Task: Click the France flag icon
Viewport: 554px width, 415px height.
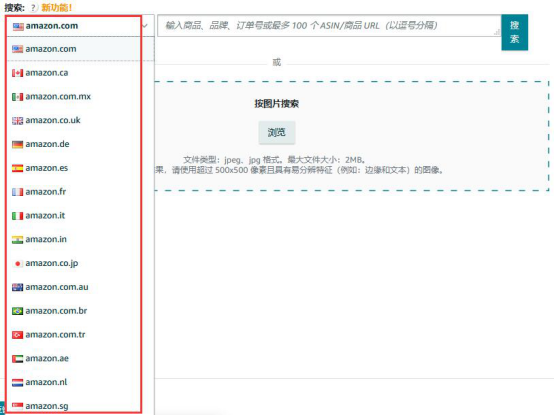Action: tap(17, 192)
